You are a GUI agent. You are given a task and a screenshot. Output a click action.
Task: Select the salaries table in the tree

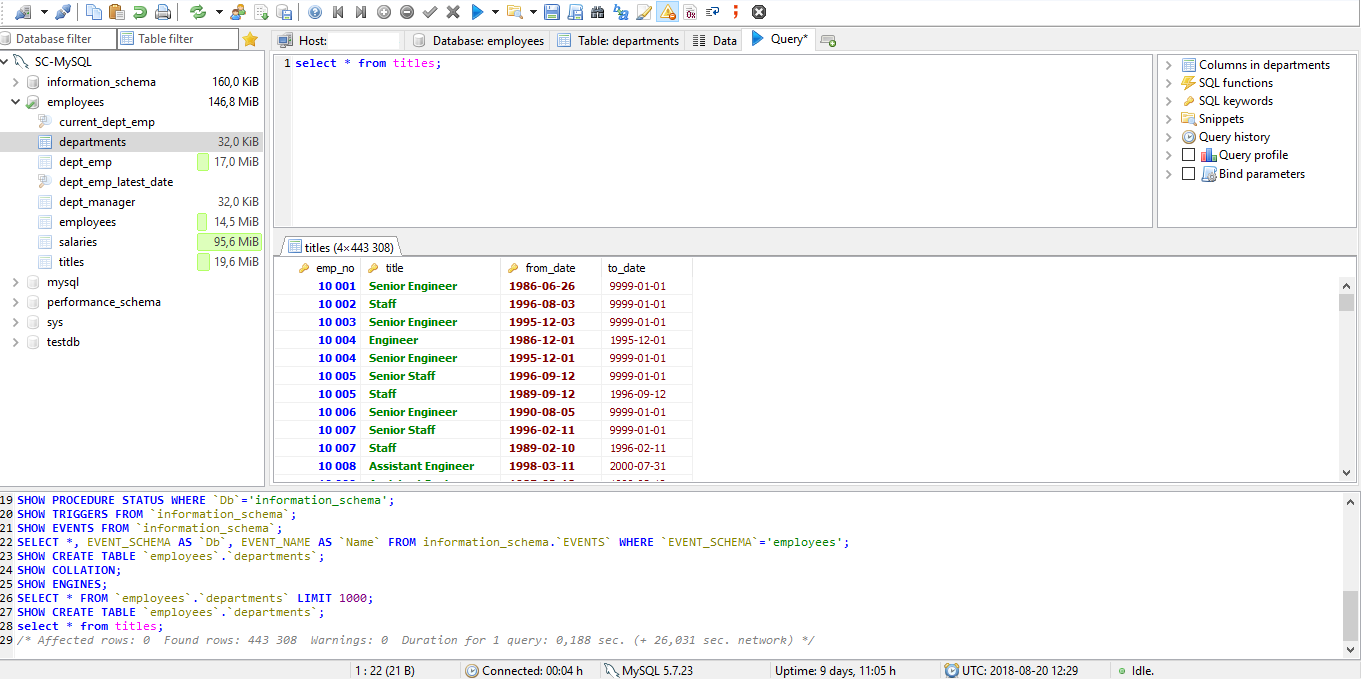[x=78, y=242]
